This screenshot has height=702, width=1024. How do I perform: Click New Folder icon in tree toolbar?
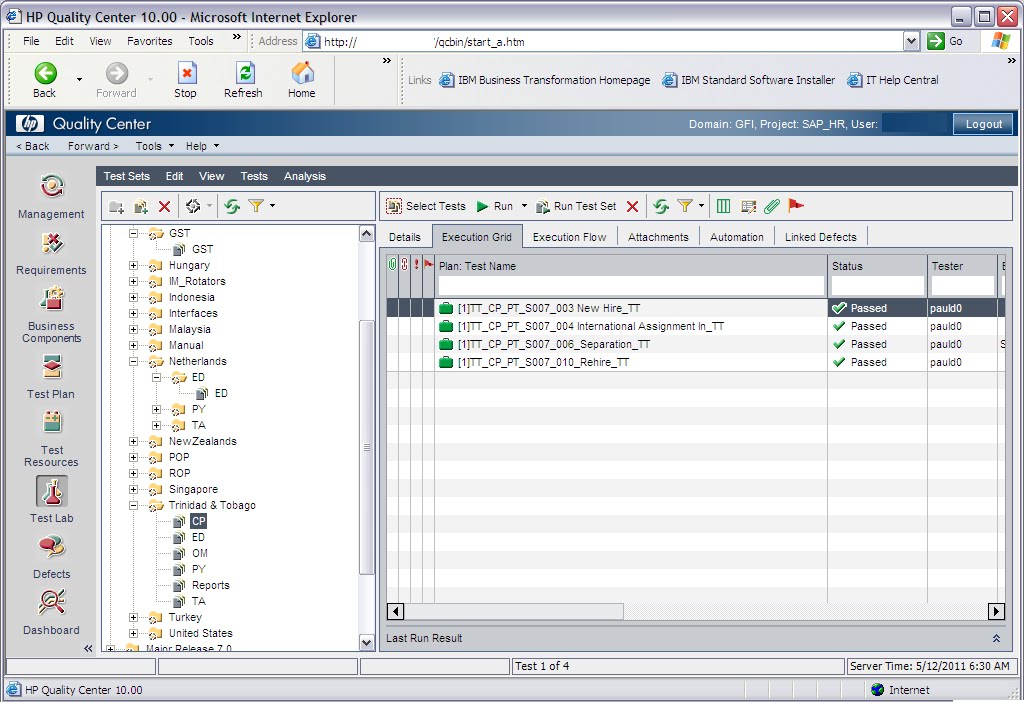coord(117,206)
